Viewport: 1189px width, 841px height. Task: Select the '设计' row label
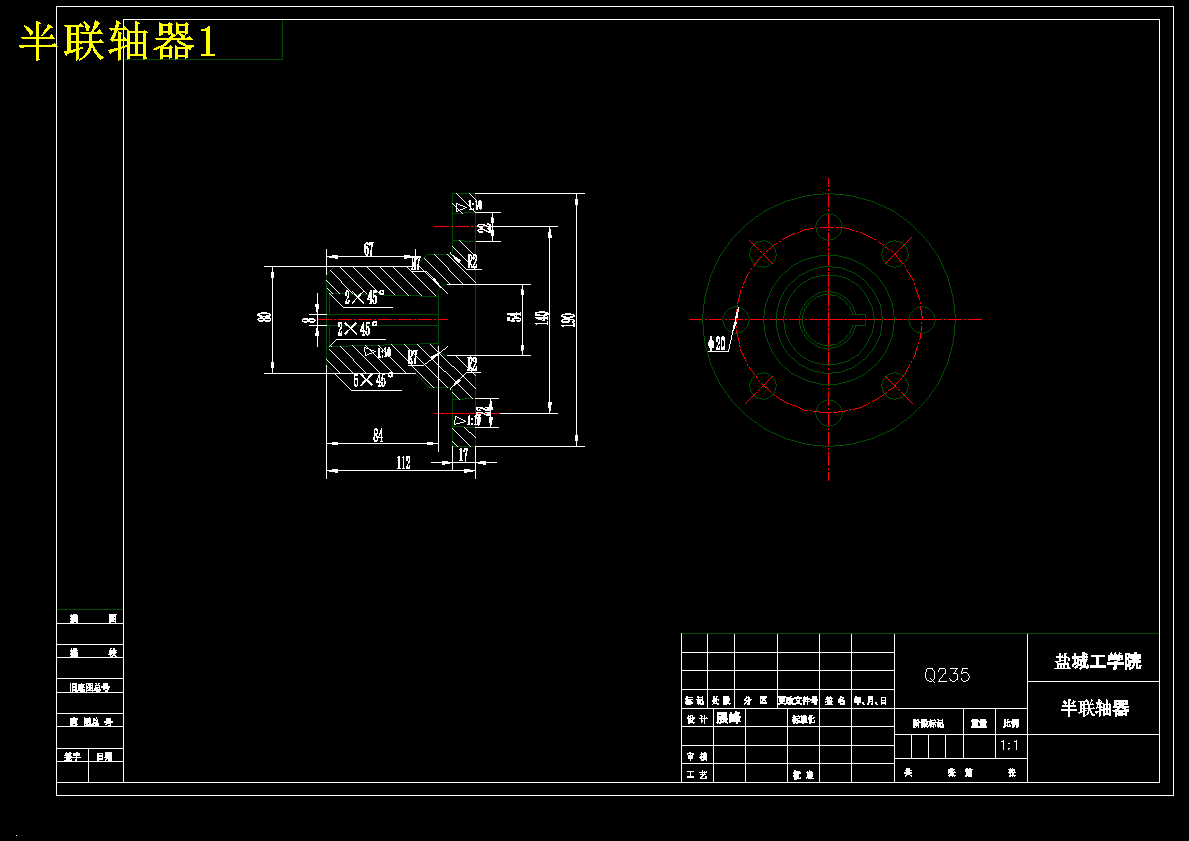696,719
